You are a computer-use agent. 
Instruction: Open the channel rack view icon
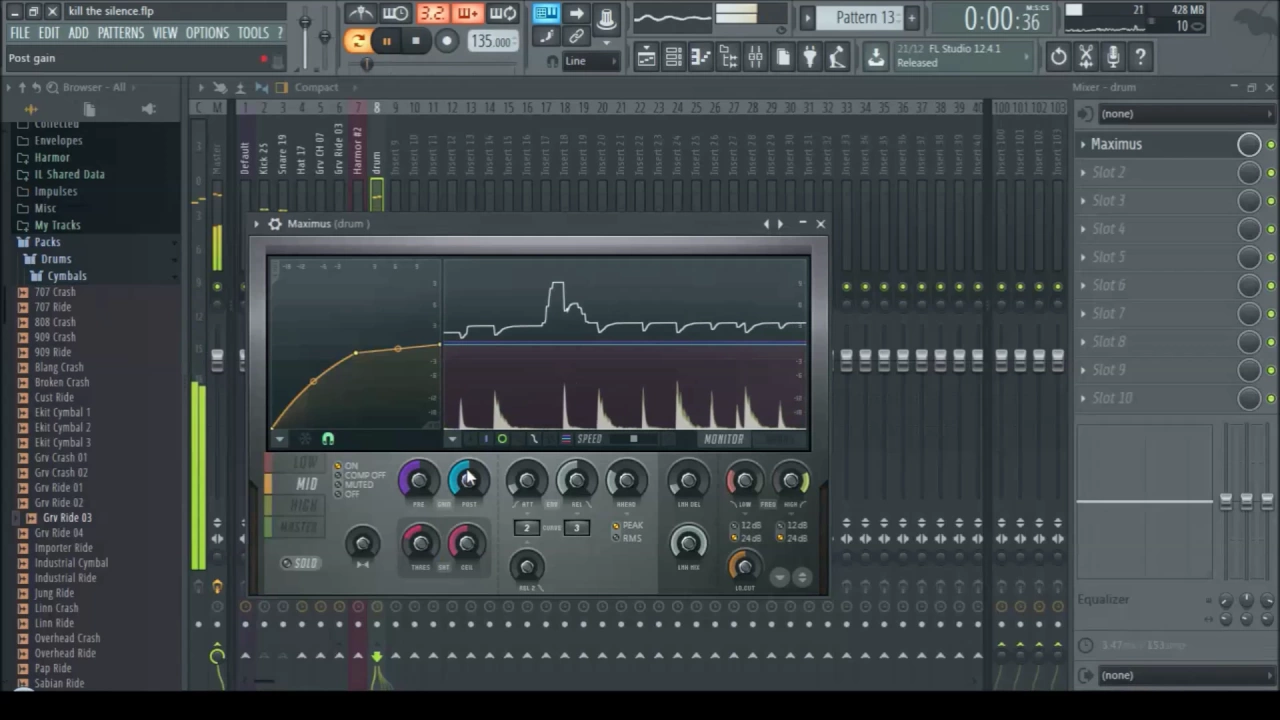pyautogui.click(x=673, y=58)
